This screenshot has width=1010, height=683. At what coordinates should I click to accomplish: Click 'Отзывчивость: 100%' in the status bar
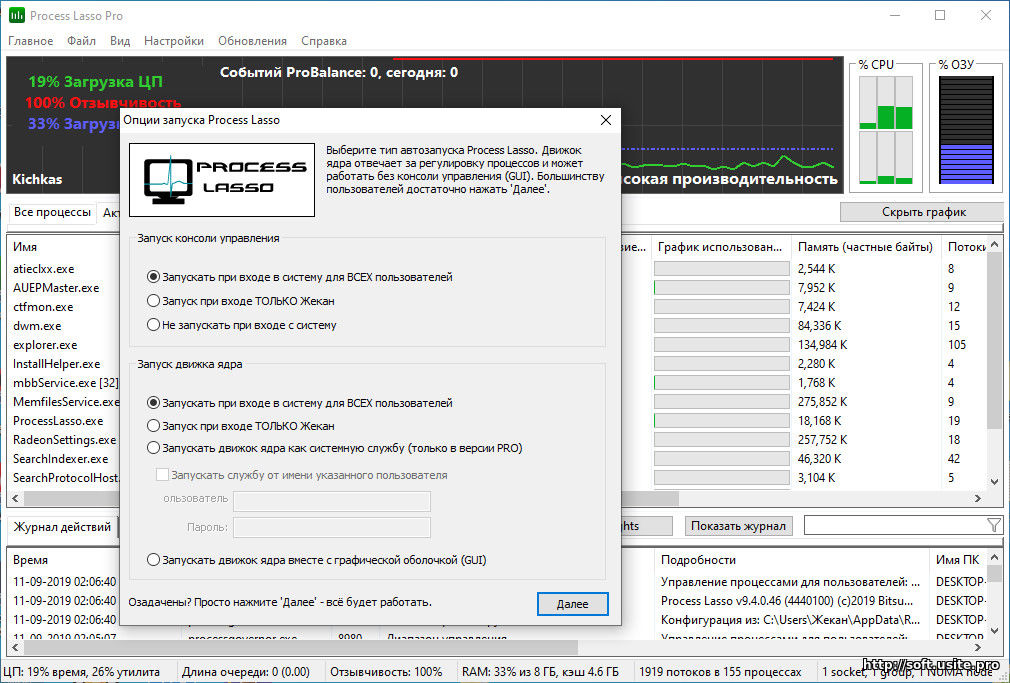point(386,672)
